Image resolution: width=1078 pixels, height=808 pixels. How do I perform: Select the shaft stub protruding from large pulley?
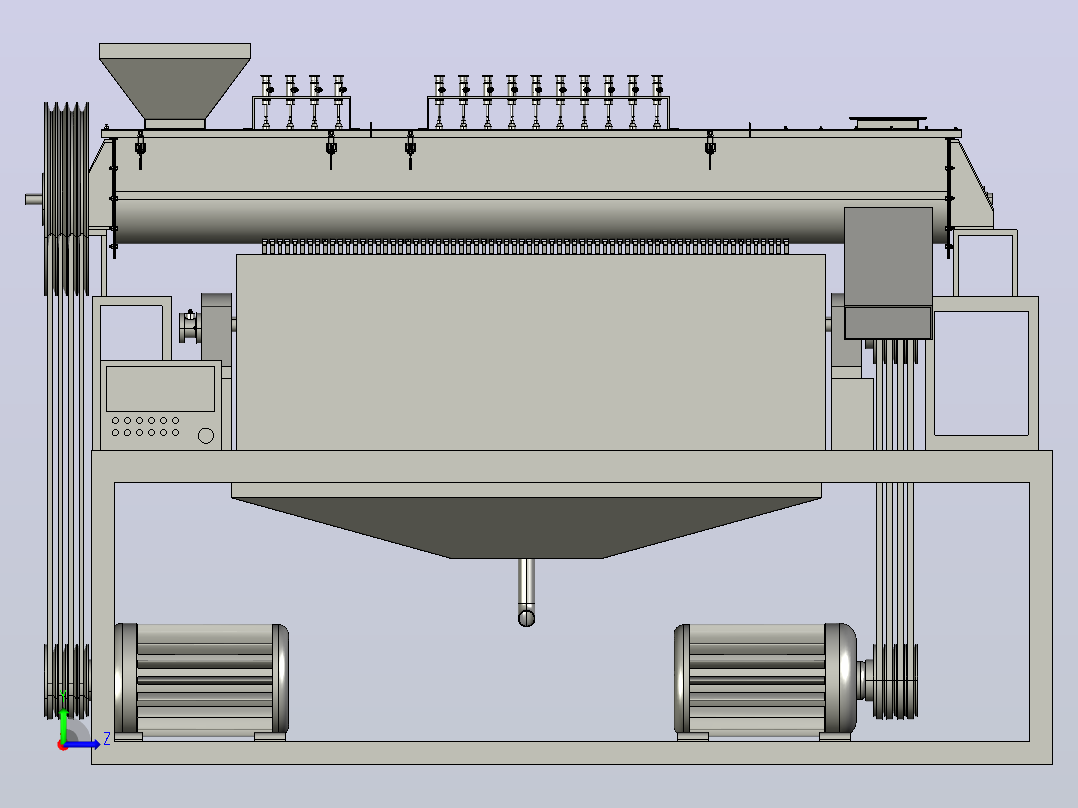click(34, 199)
